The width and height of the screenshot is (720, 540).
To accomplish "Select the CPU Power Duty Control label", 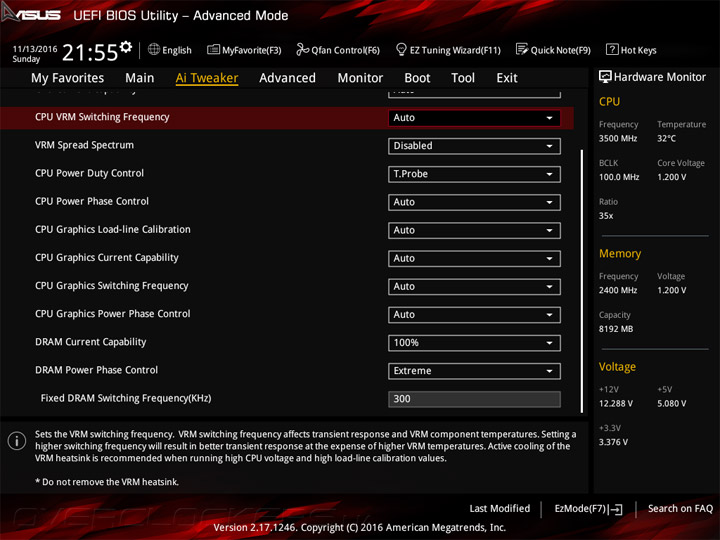I will [89, 173].
